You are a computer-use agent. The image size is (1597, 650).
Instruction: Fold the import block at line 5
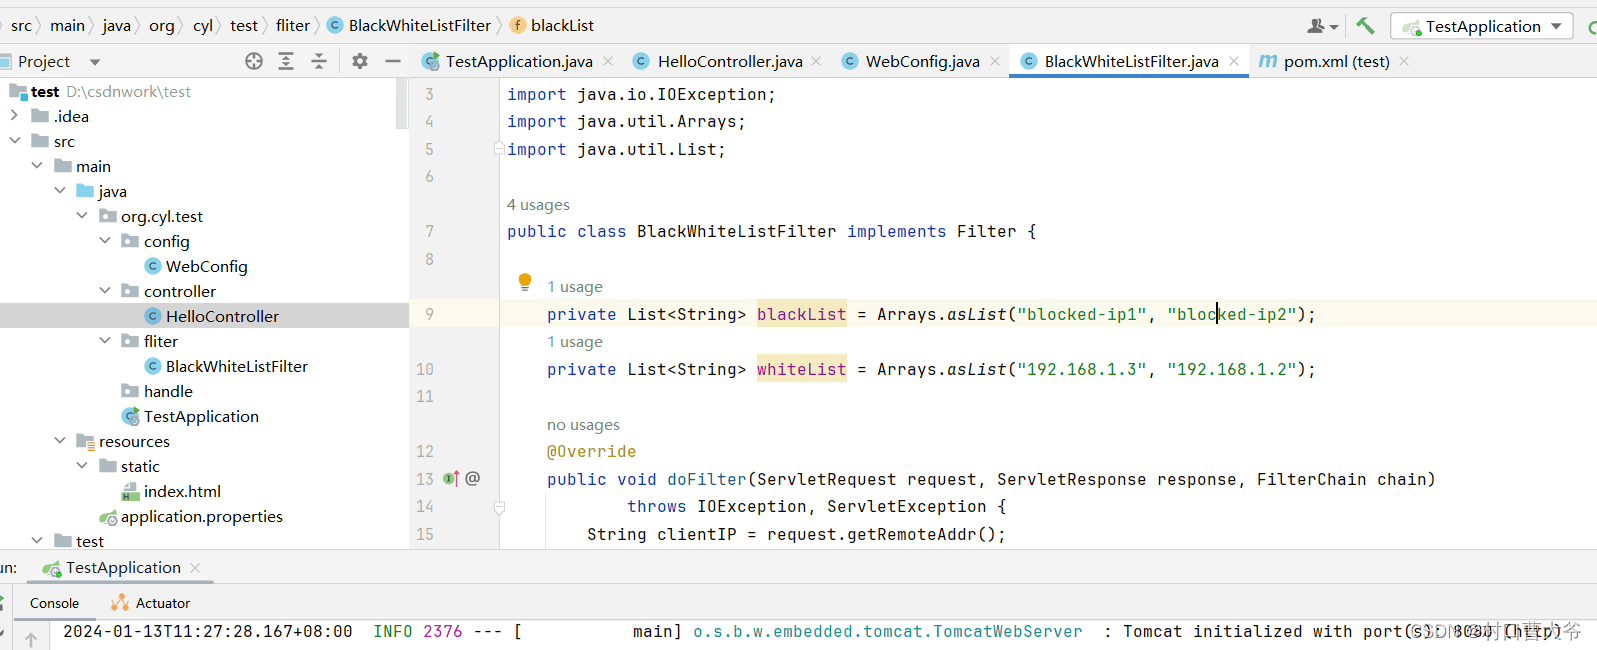(499, 149)
